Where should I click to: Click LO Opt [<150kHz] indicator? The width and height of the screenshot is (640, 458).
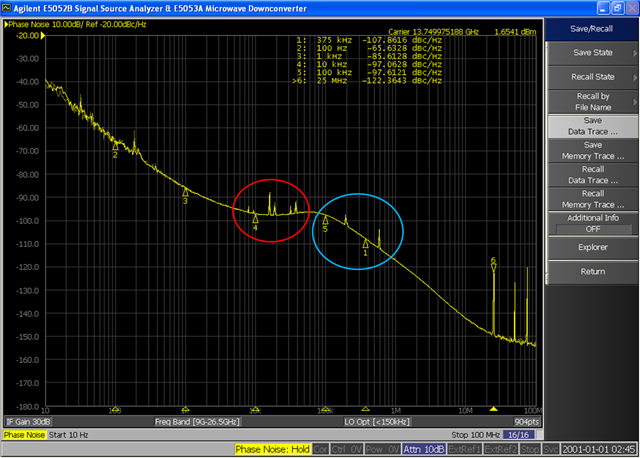point(376,422)
